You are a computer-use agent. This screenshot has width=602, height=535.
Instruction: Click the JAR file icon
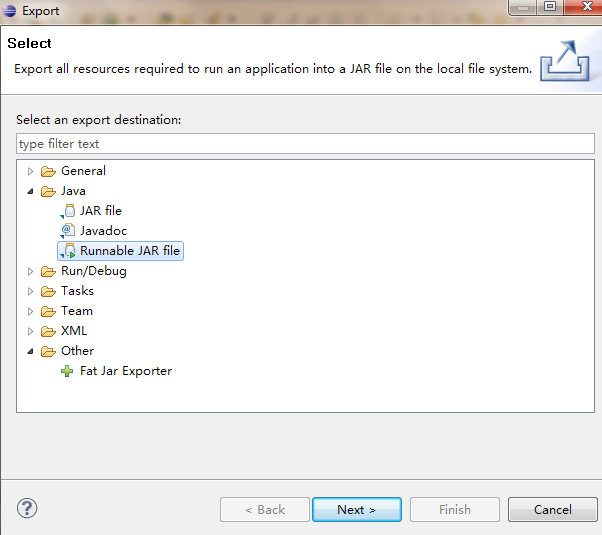68,211
